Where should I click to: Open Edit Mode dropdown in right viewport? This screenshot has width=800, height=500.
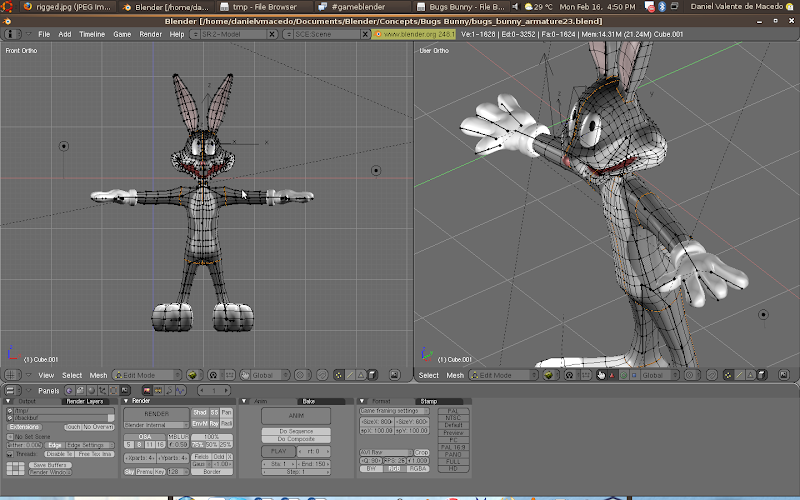coord(504,376)
